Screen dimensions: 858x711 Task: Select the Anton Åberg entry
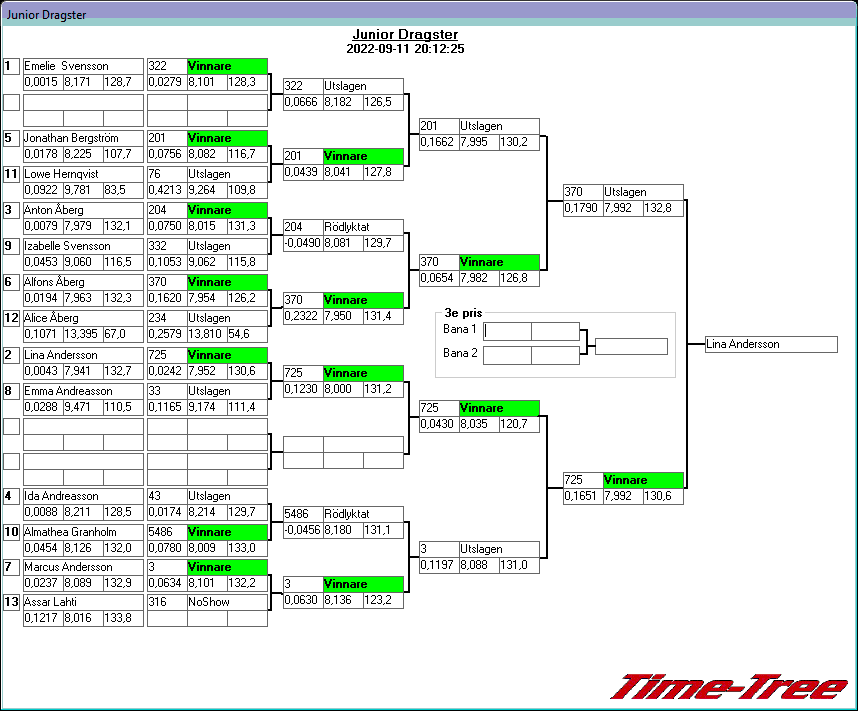[x=83, y=210]
